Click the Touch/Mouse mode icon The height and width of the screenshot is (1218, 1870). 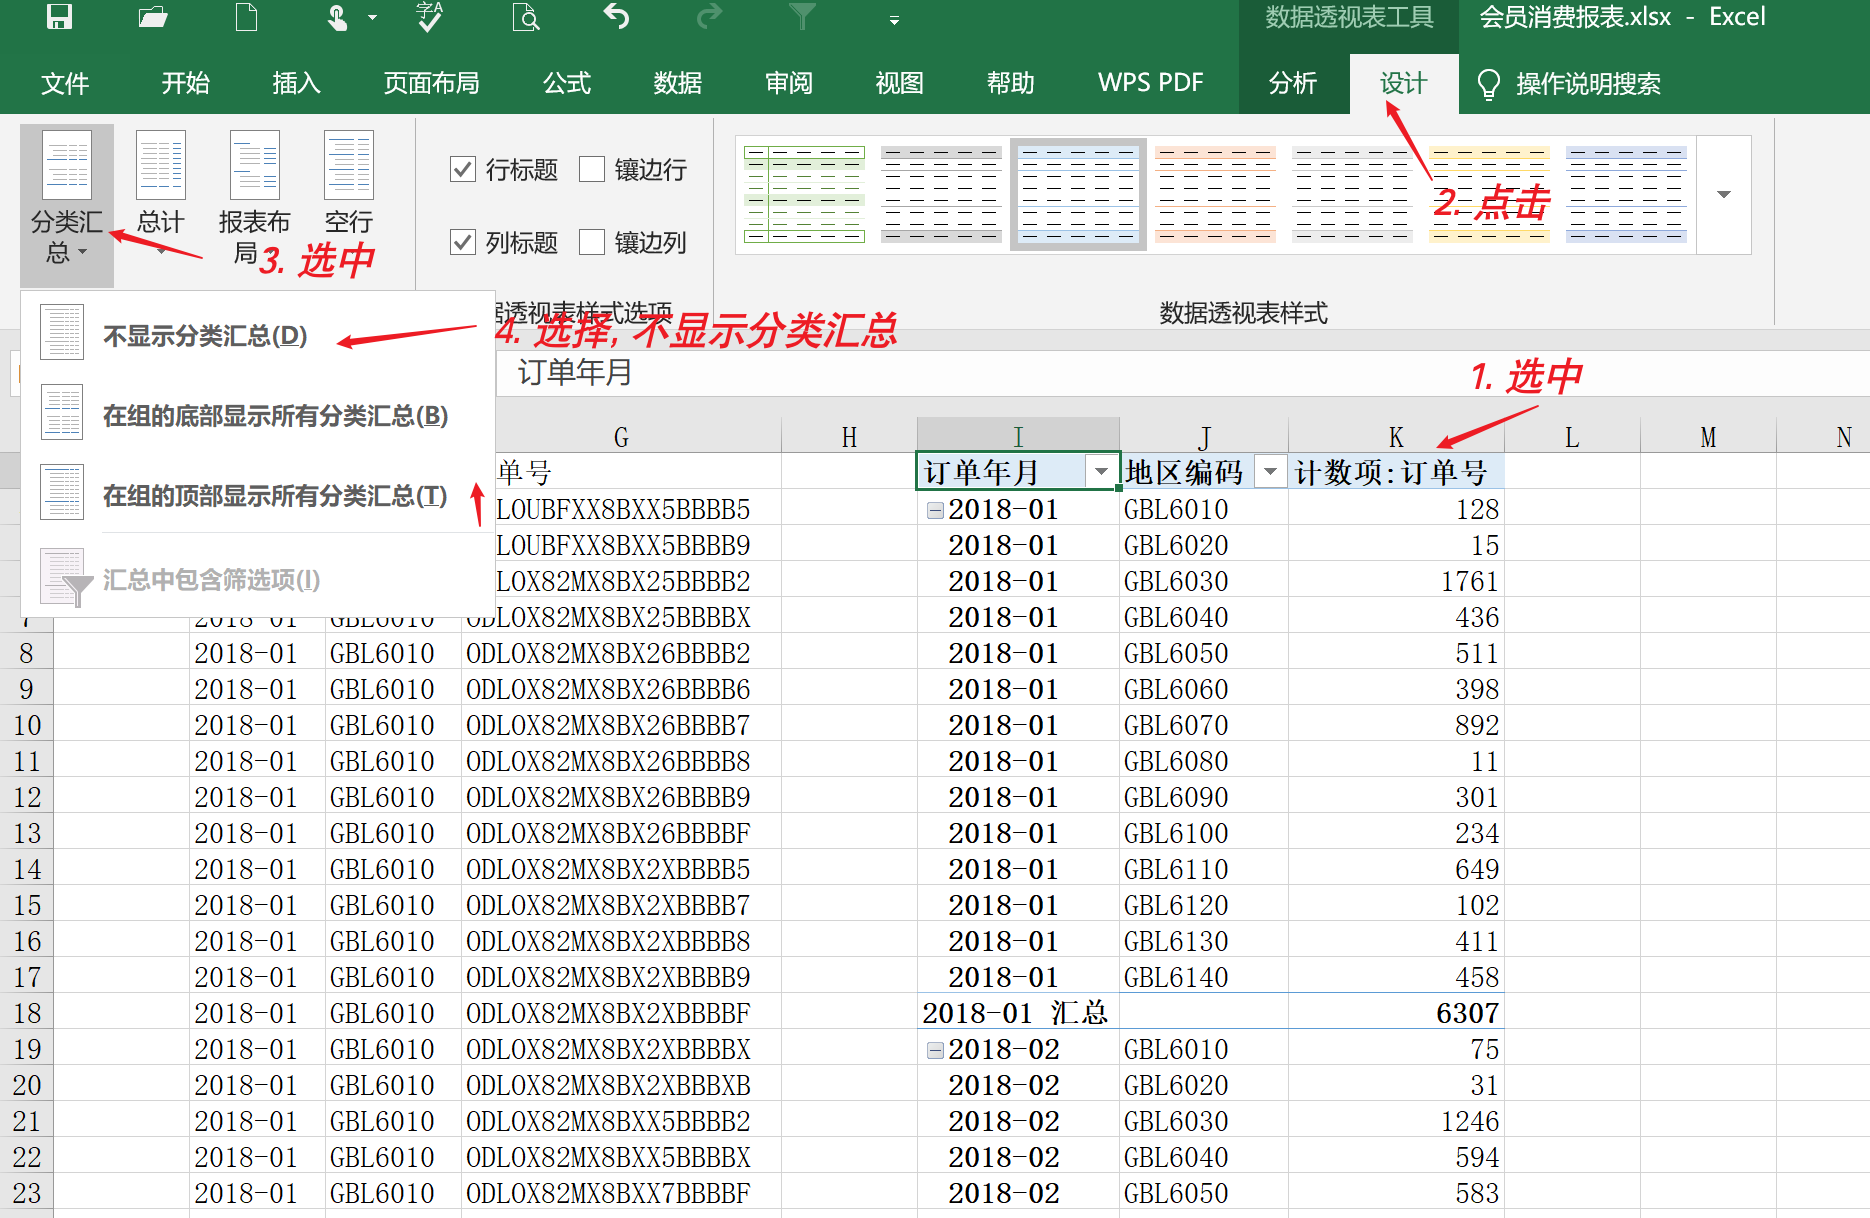click(338, 17)
